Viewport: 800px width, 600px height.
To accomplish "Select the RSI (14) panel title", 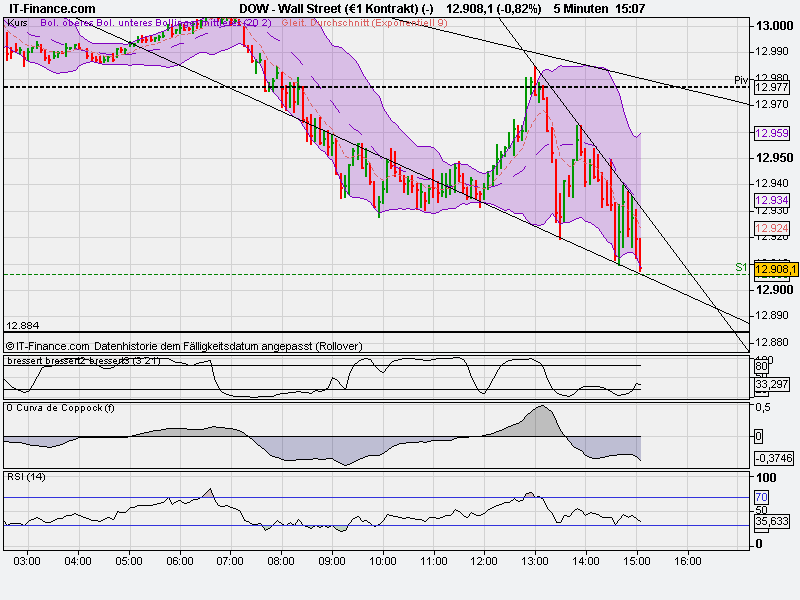I will [x=26, y=477].
